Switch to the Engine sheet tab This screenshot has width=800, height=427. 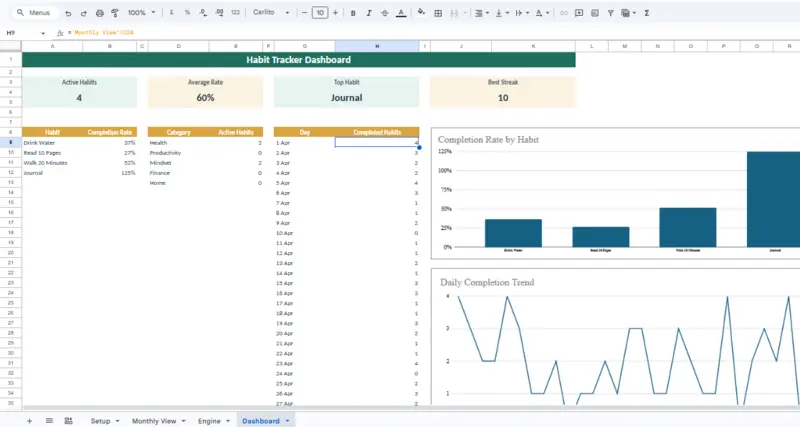209,421
